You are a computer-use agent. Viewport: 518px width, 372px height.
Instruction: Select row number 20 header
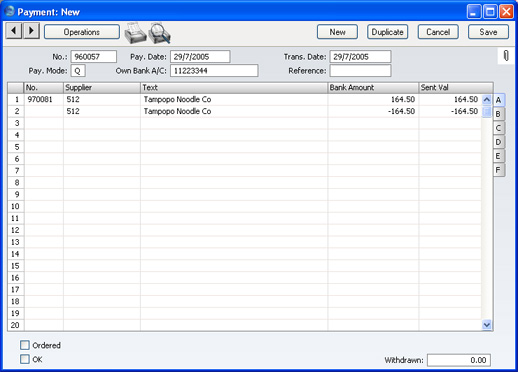coord(16,325)
